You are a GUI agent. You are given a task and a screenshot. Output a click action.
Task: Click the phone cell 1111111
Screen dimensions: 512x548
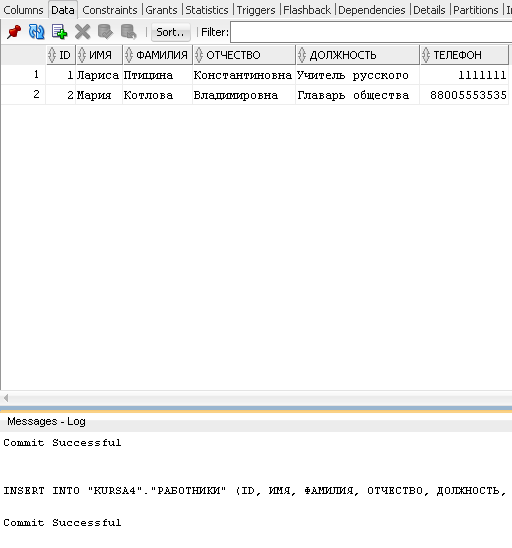tap(464, 75)
